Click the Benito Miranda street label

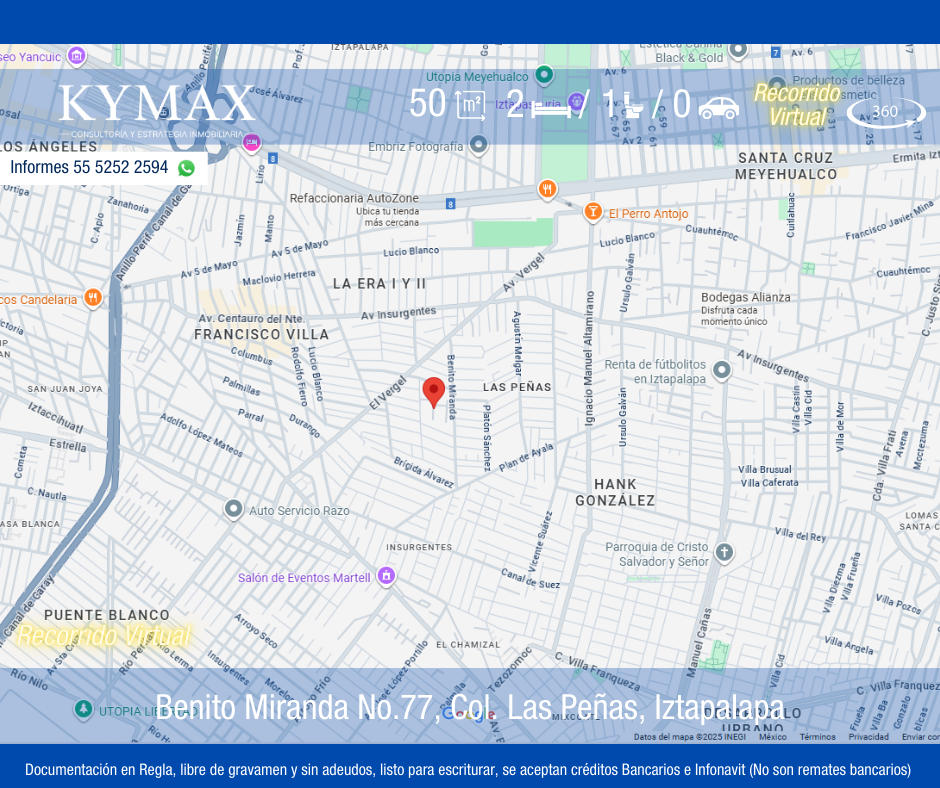(x=451, y=387)
